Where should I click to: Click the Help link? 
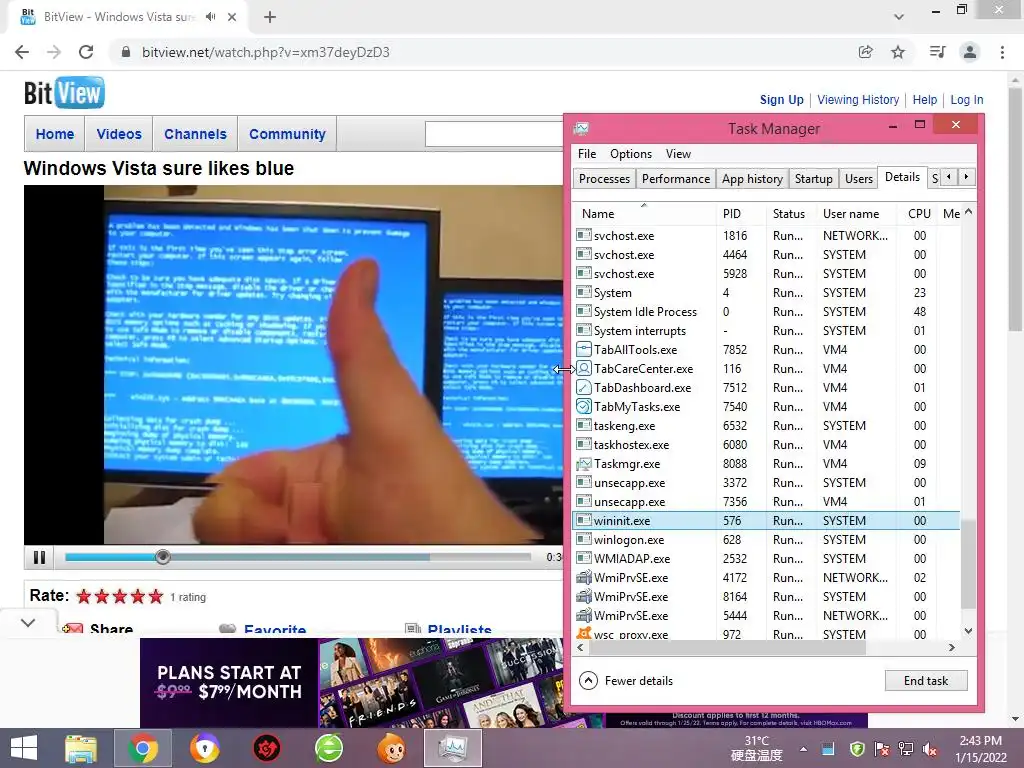925,100
